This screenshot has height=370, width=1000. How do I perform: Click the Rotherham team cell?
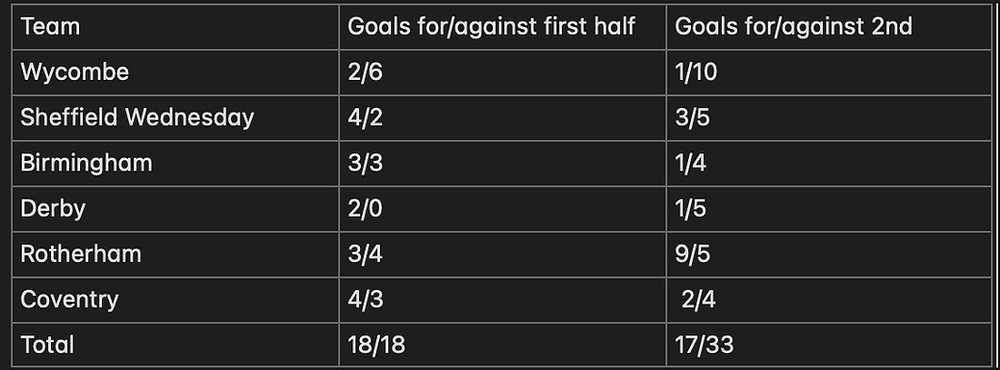[x=175, y=254]
